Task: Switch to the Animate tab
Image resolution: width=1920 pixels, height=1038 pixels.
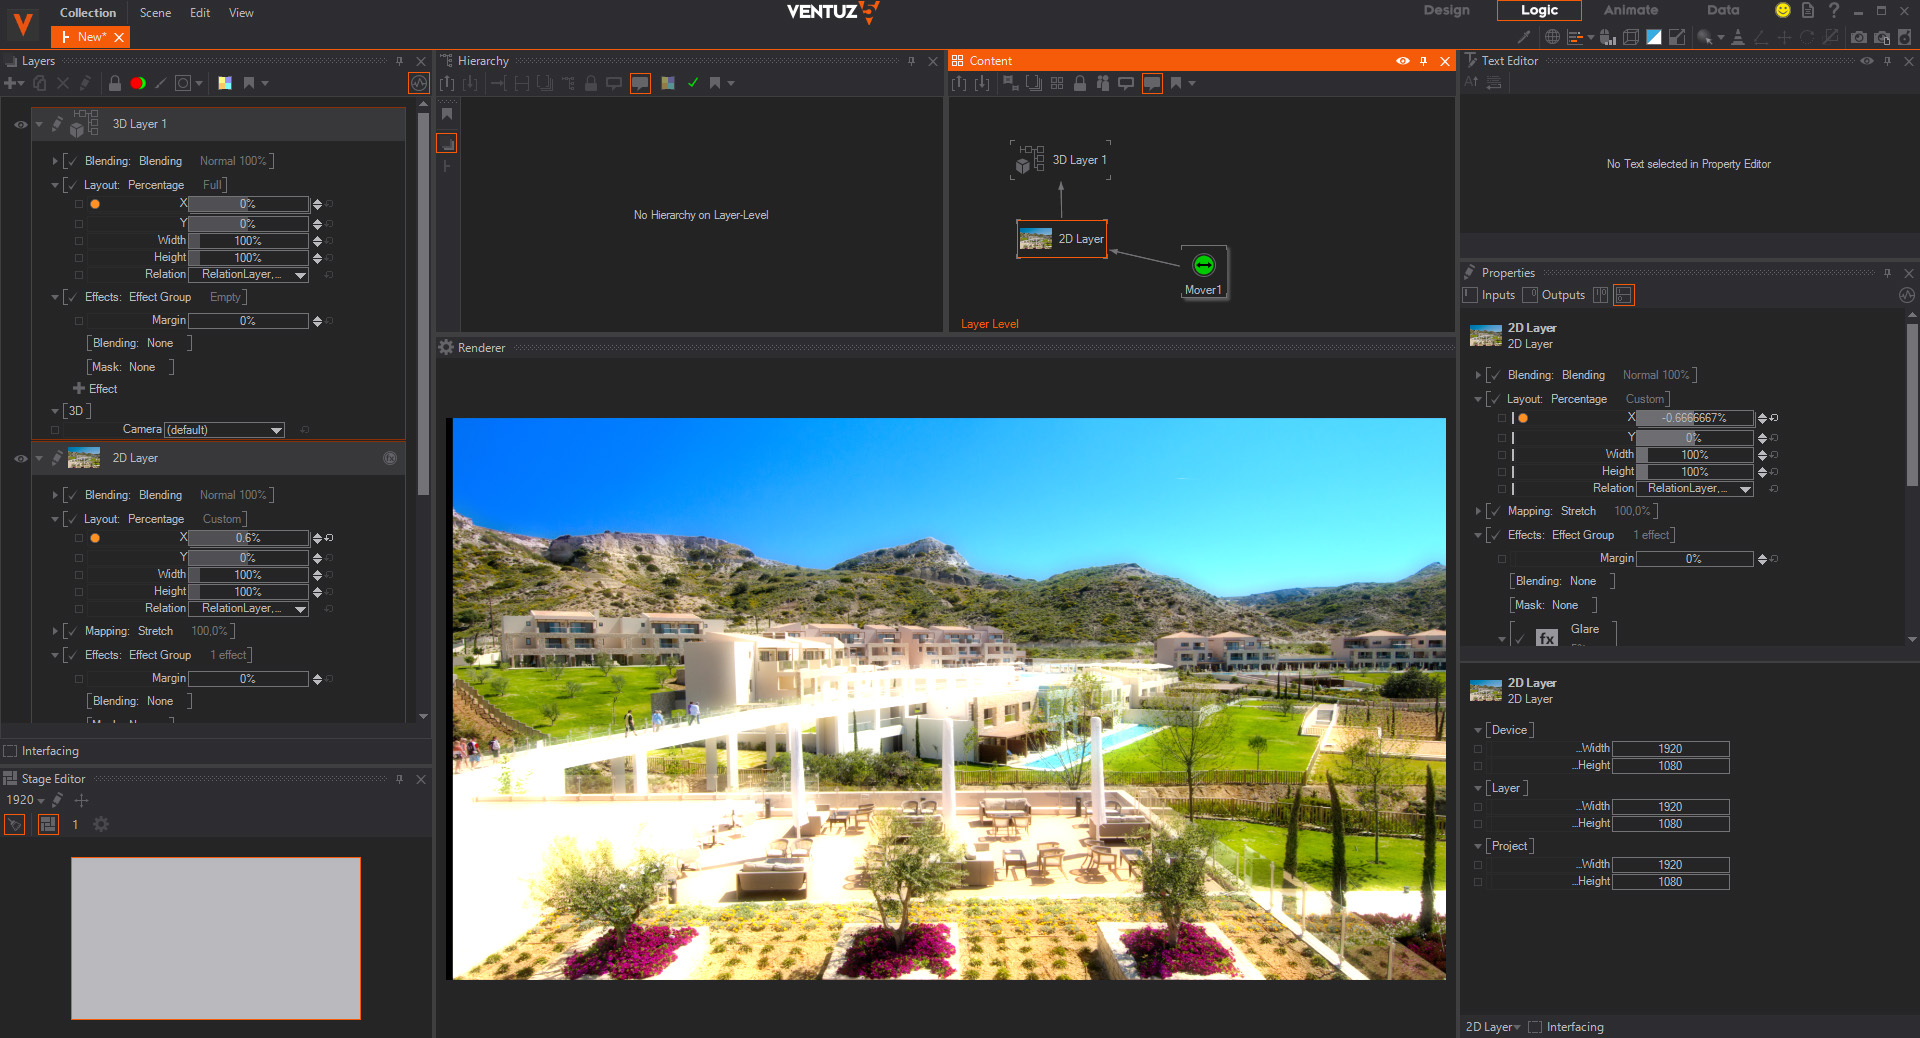Action: pos(1630,10)
